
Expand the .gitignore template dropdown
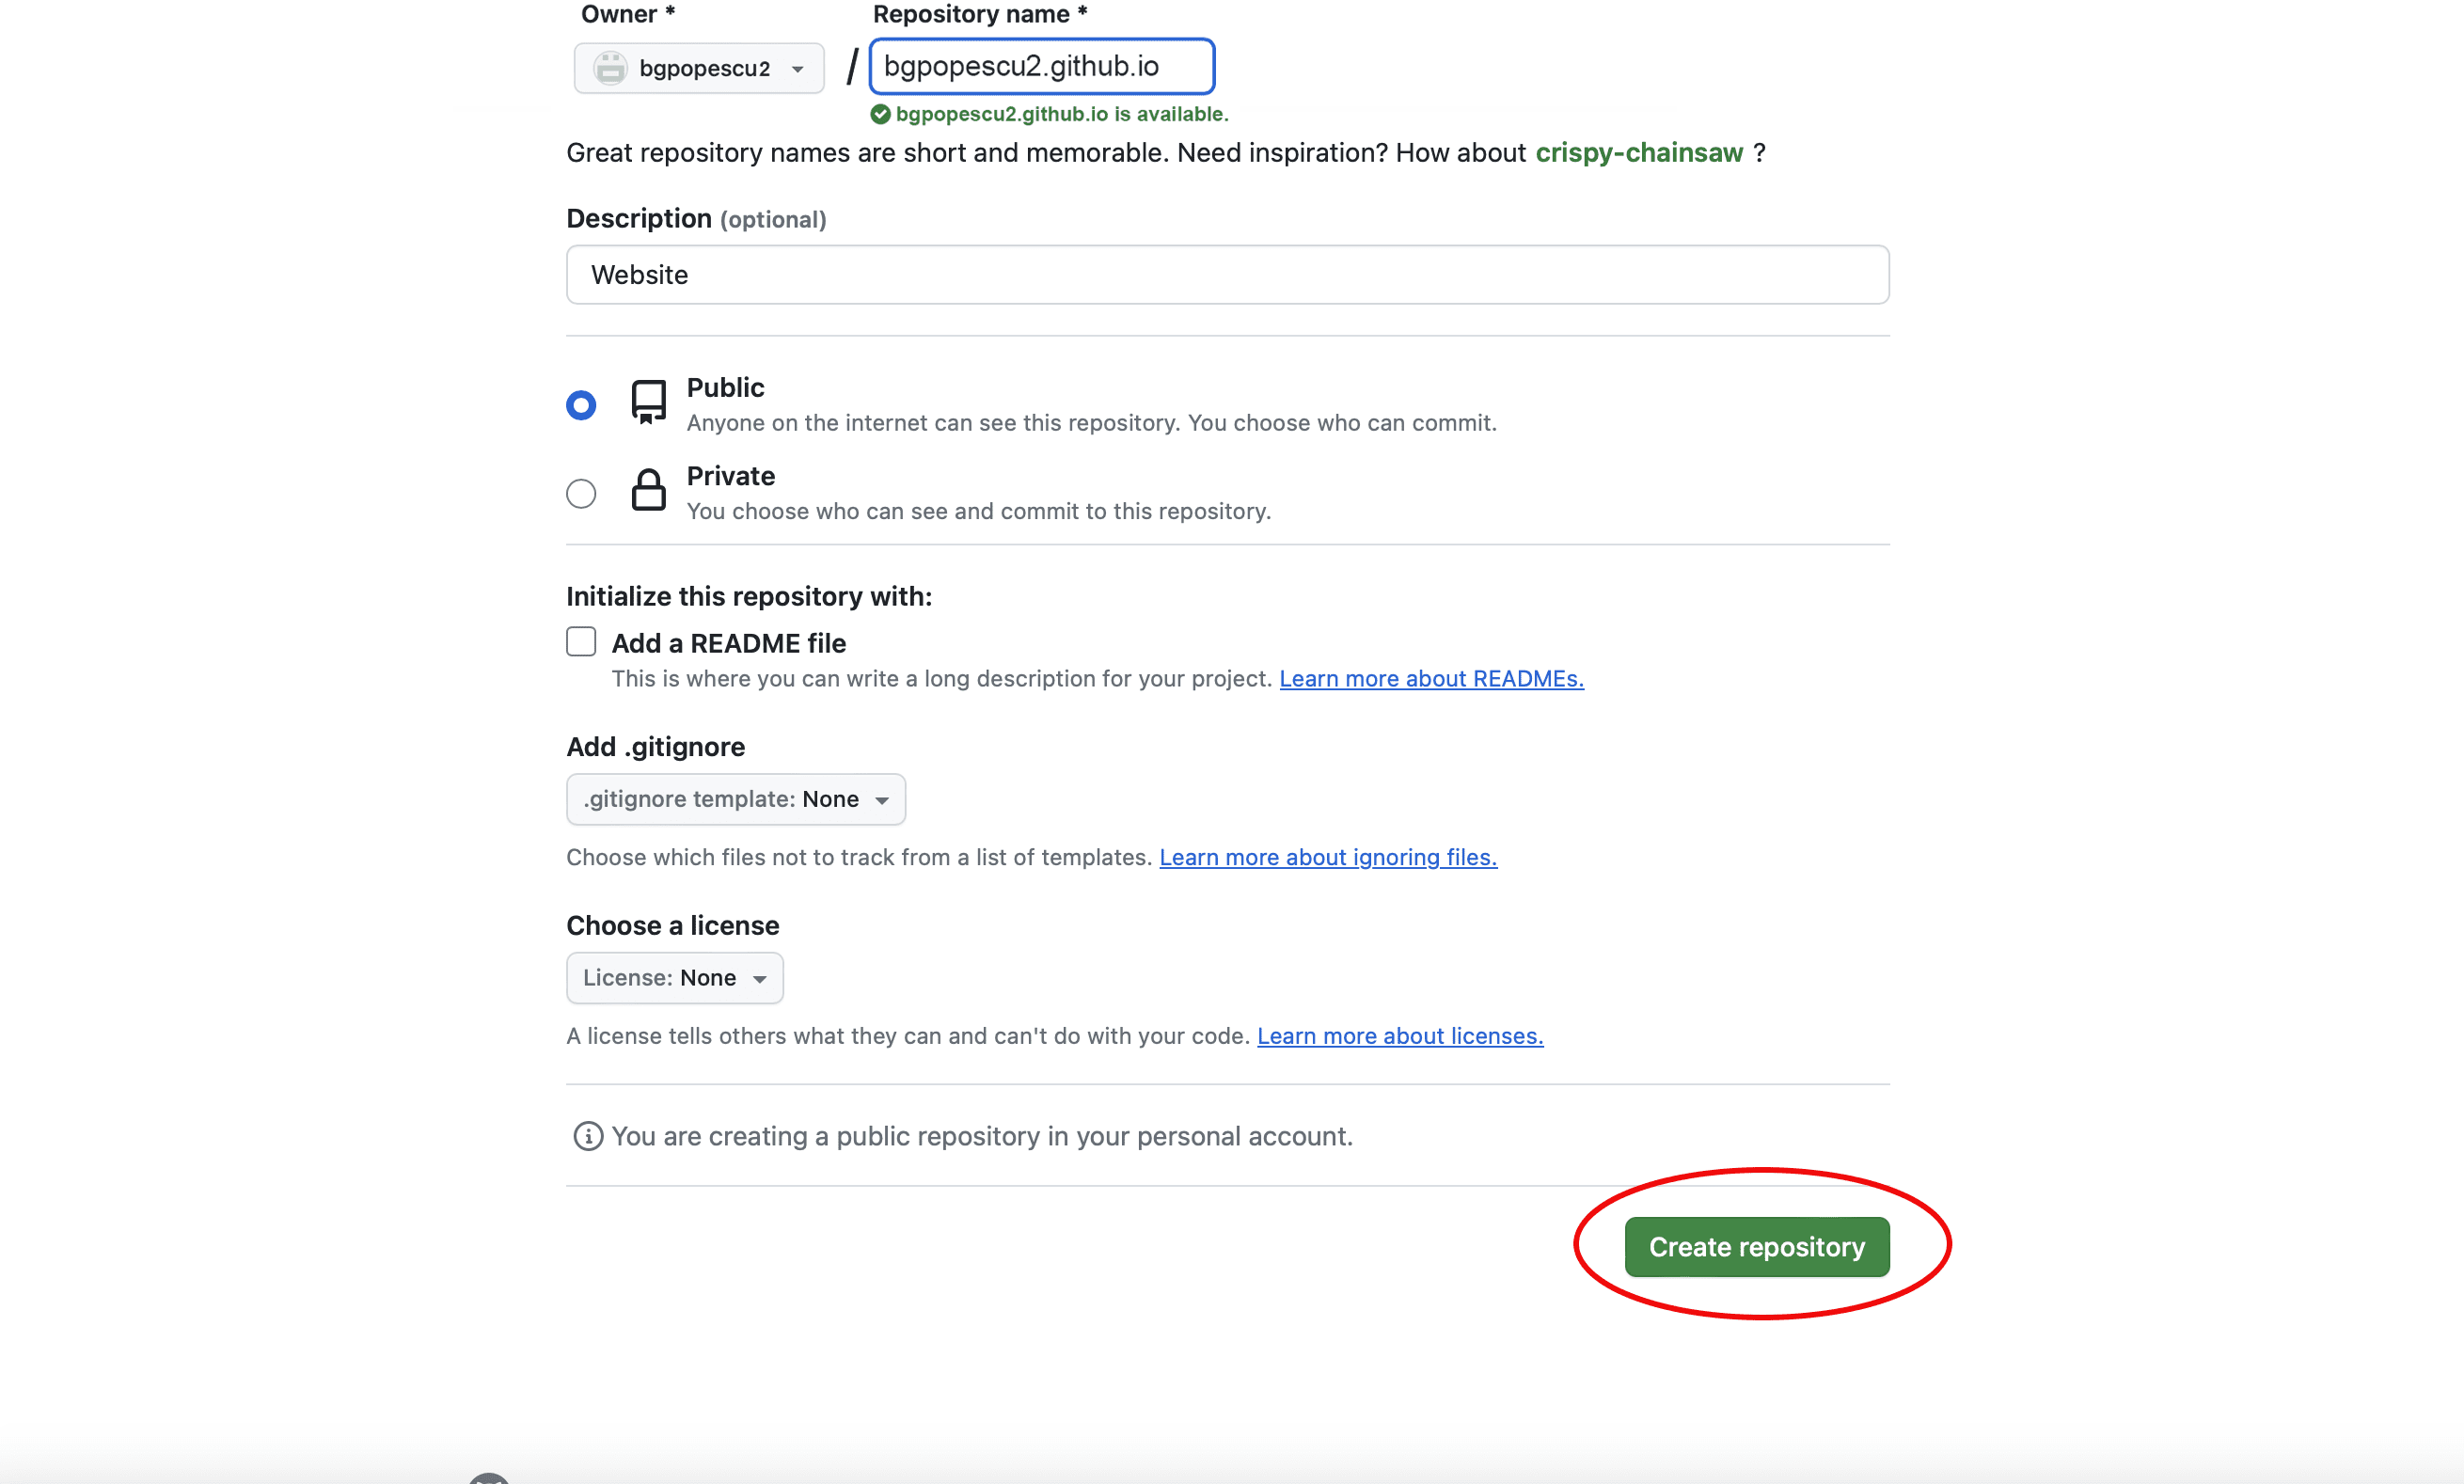click(736, 799)
